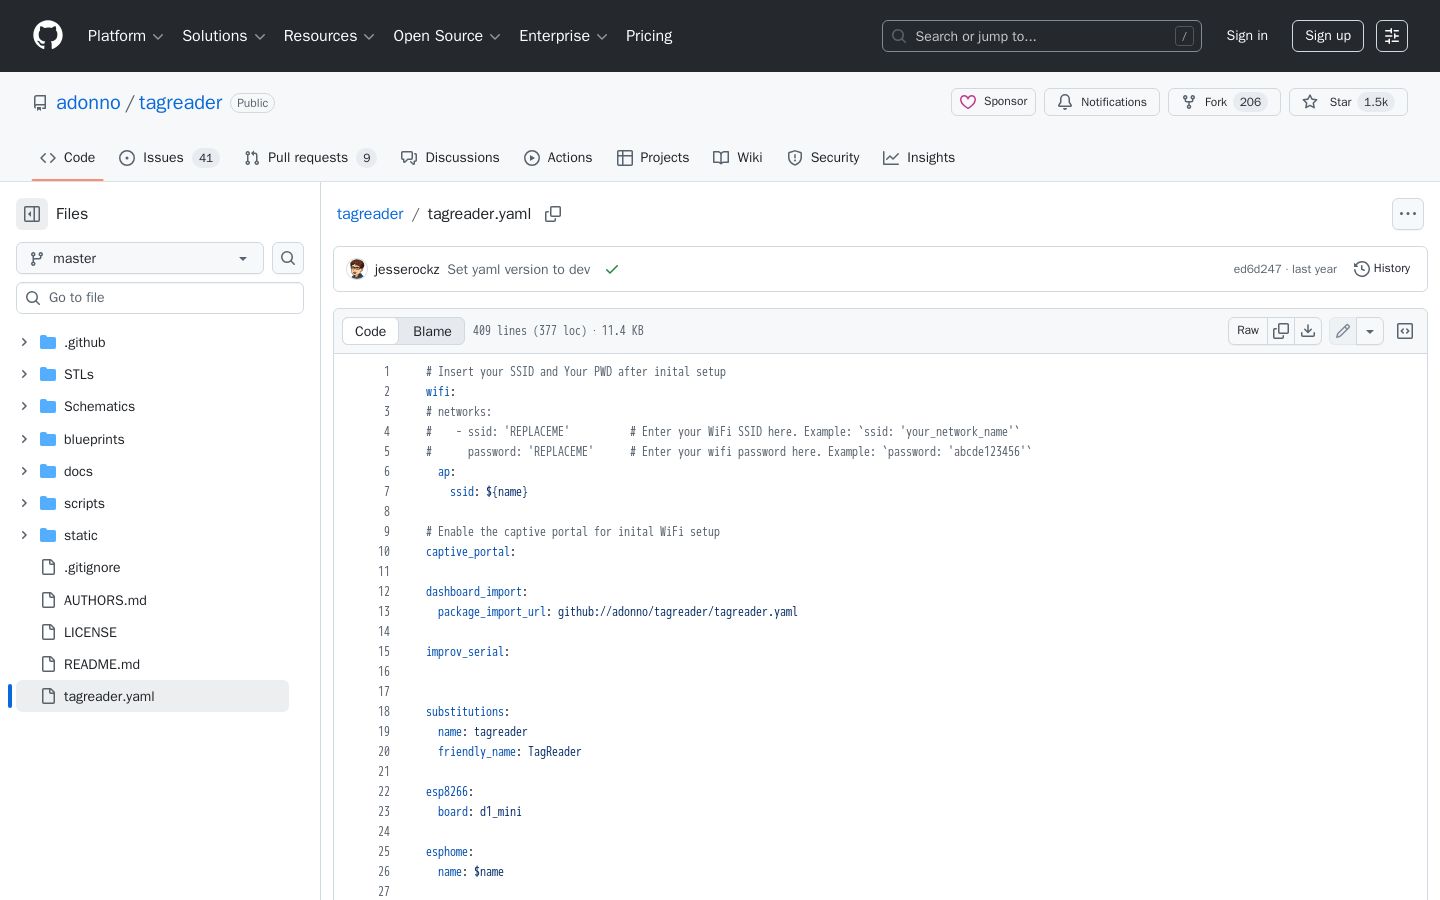
Task: Expand the STLs folder
Action: 24,374
